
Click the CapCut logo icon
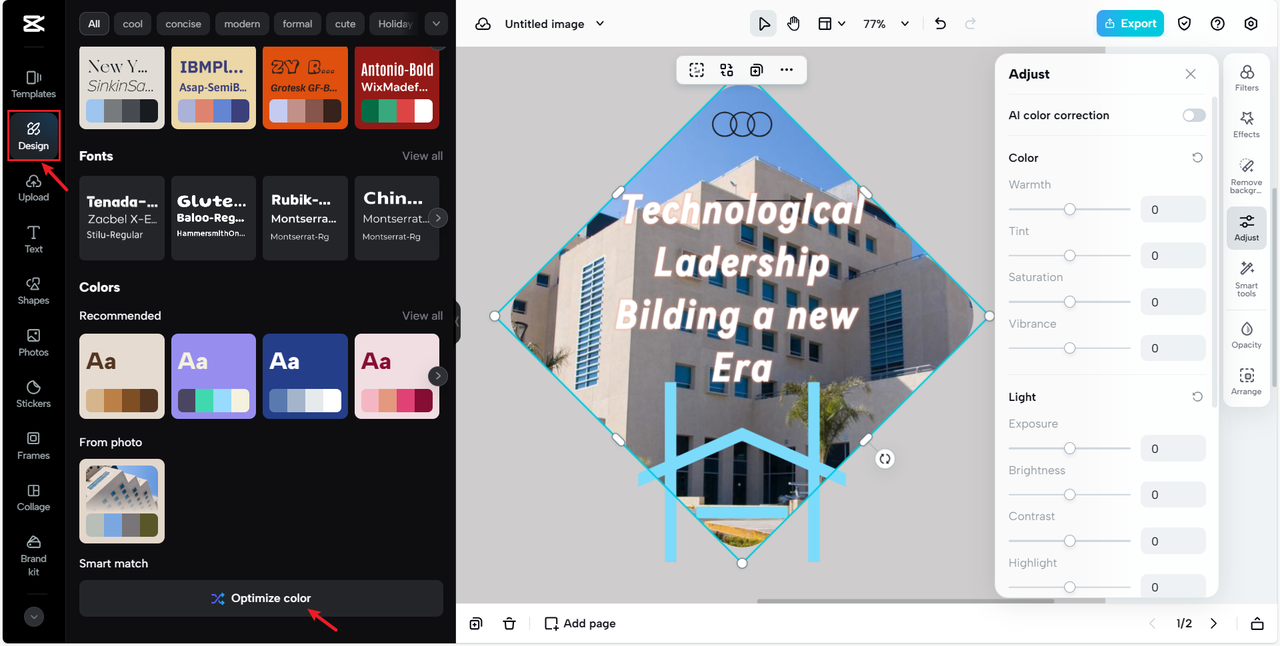click(33, 23)
